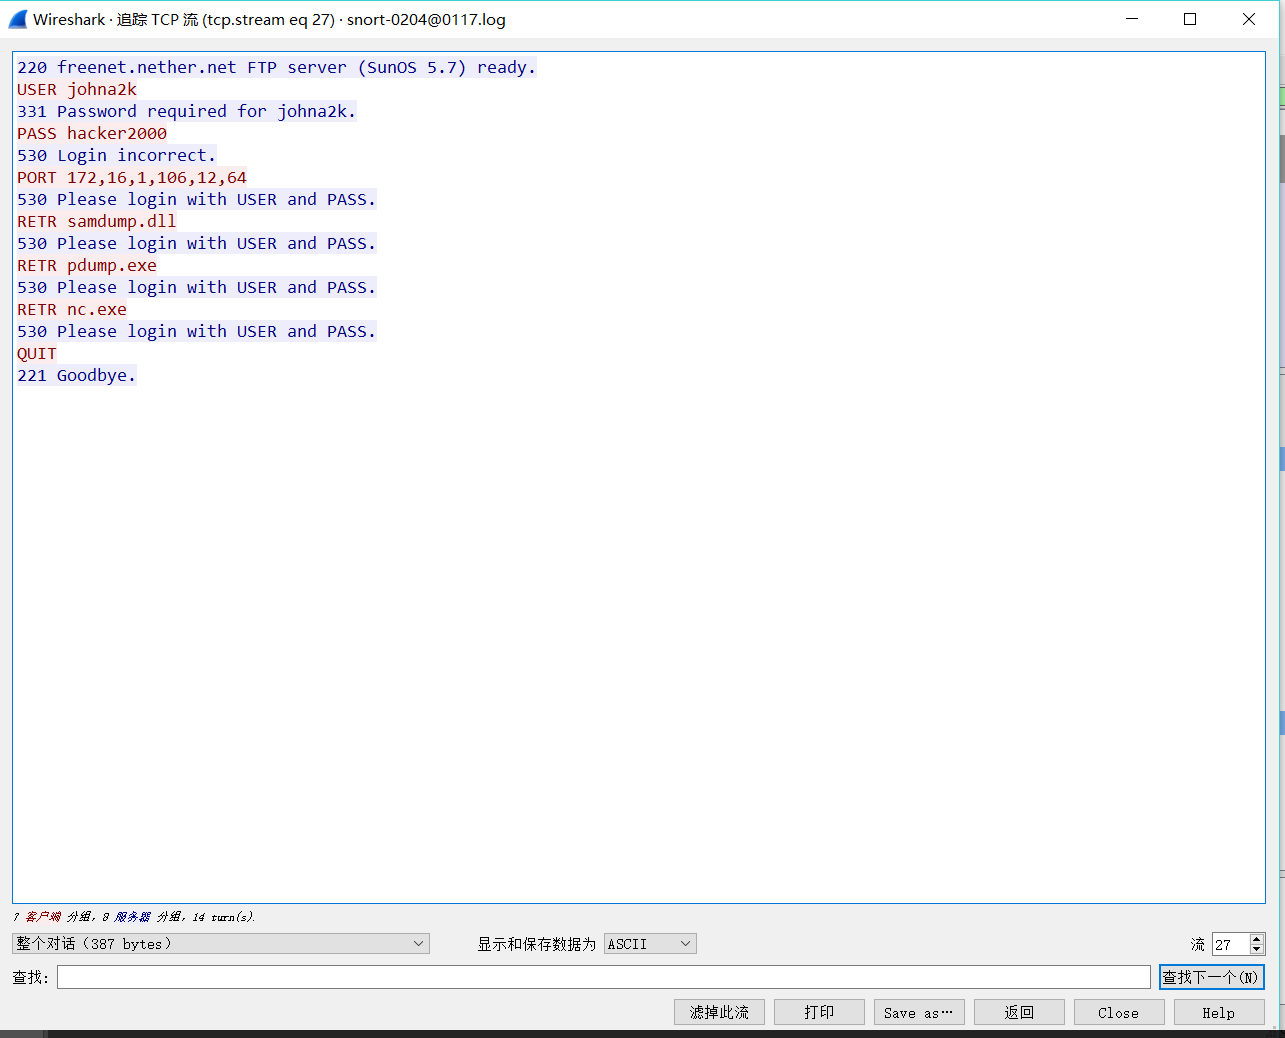
Task: Minimize the Follow TCP Stream window
Action: [1132, 19]
